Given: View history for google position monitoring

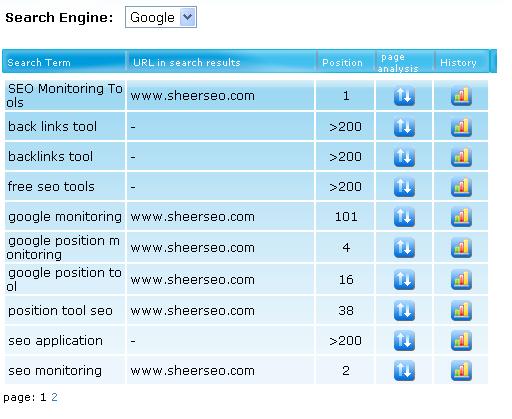Looking at the screenshot, I should (x=461, y=248).
